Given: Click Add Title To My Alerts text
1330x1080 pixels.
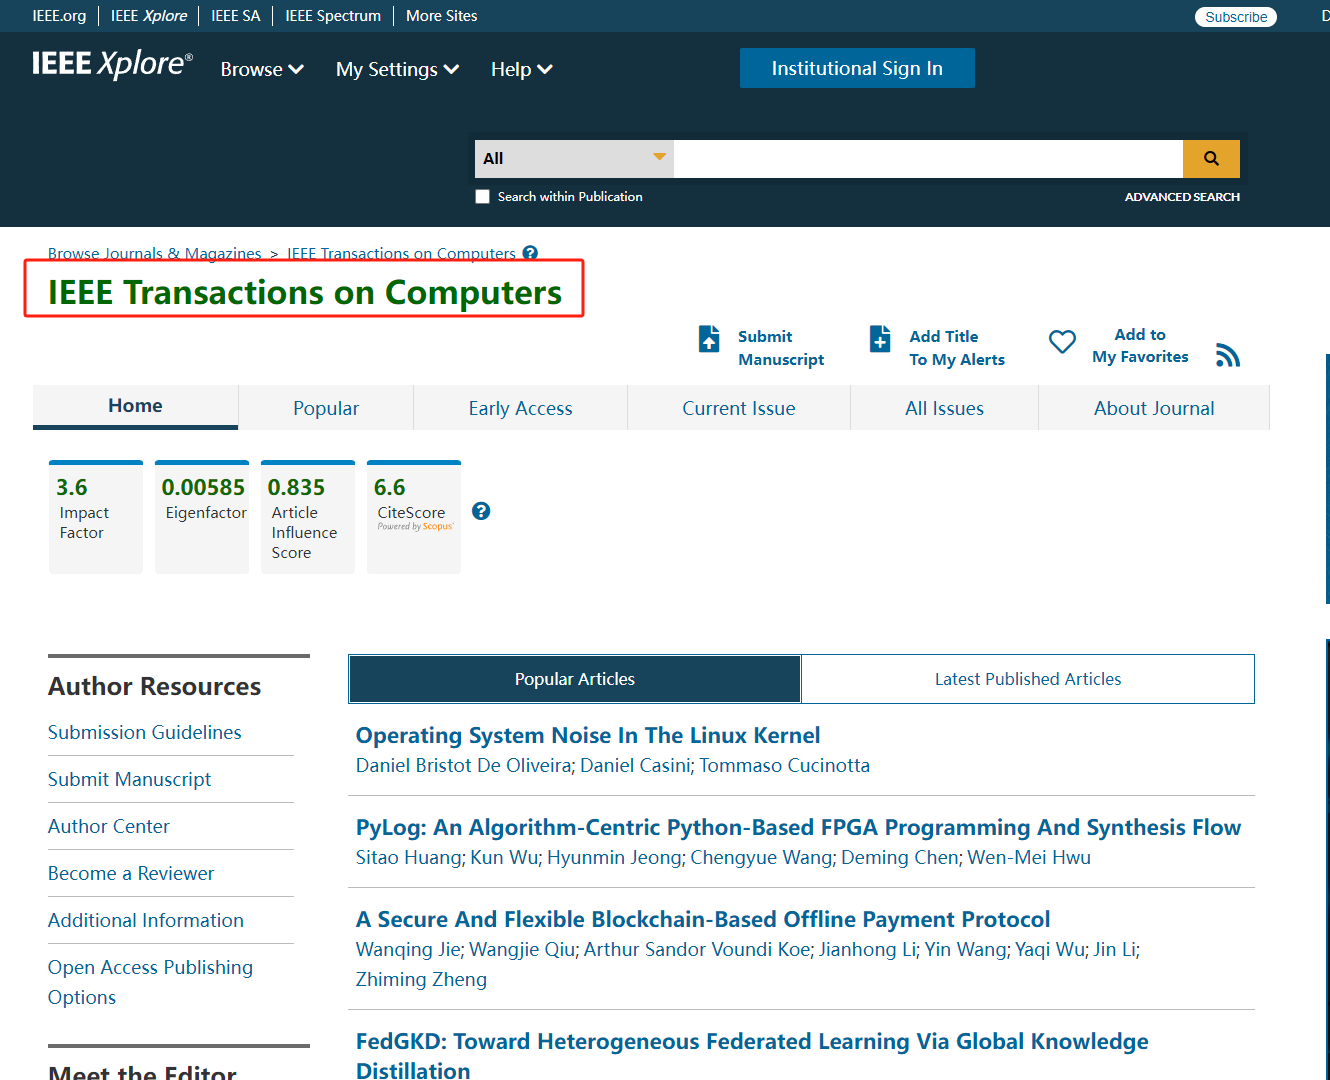Looking at the screenshot, I should [957, 348].
